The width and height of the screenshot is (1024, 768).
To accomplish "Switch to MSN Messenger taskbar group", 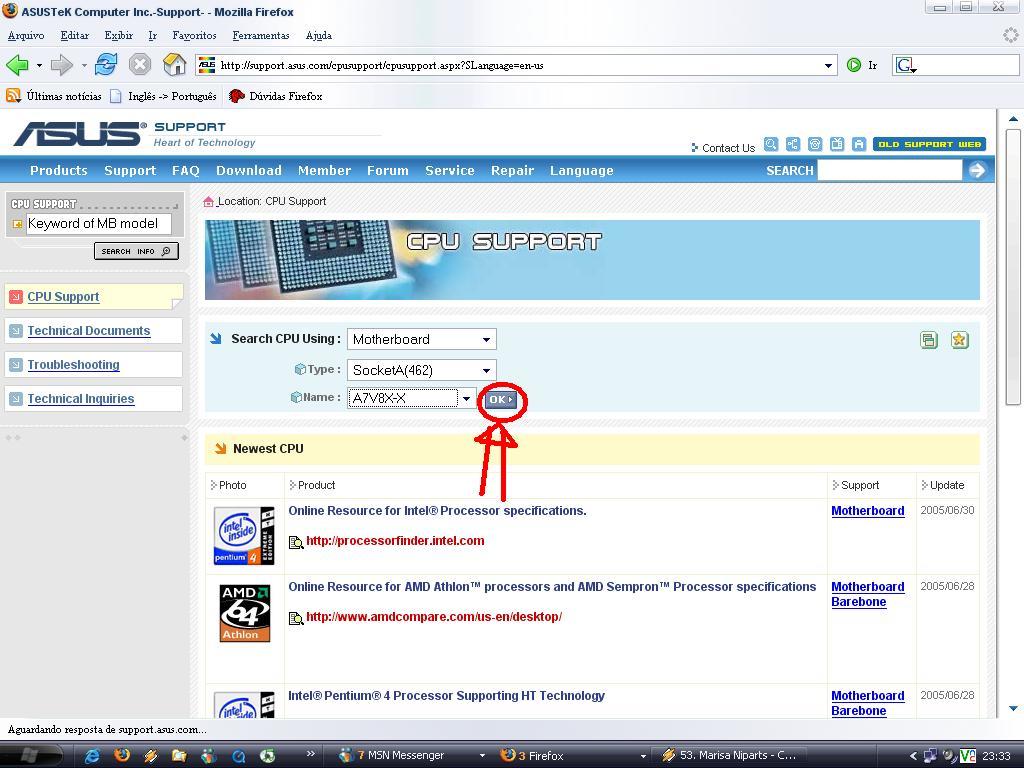I will tap(411, 756).
